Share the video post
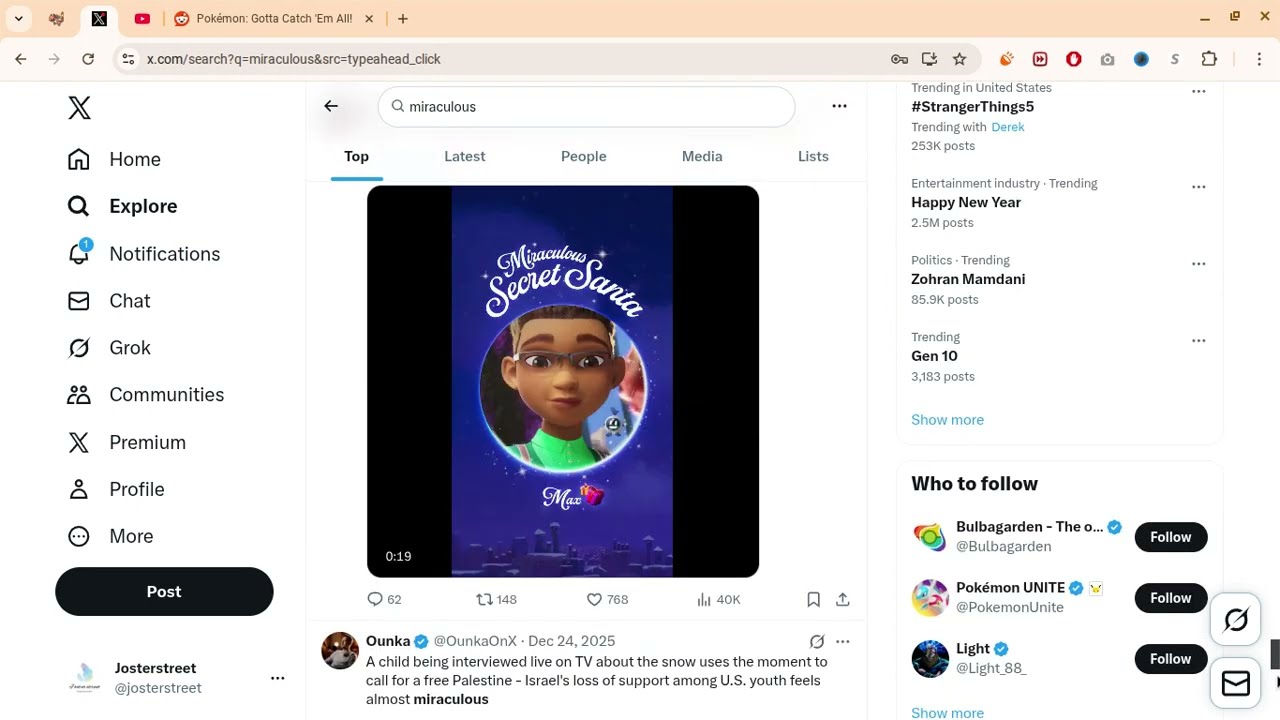 point(843,599)
